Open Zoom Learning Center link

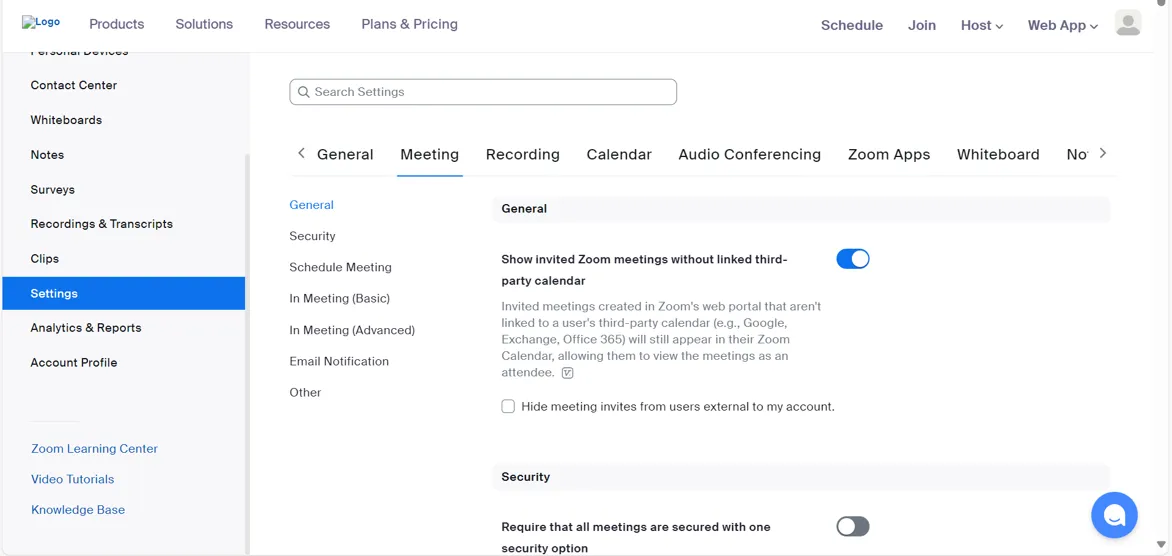(x=94, y=449)
